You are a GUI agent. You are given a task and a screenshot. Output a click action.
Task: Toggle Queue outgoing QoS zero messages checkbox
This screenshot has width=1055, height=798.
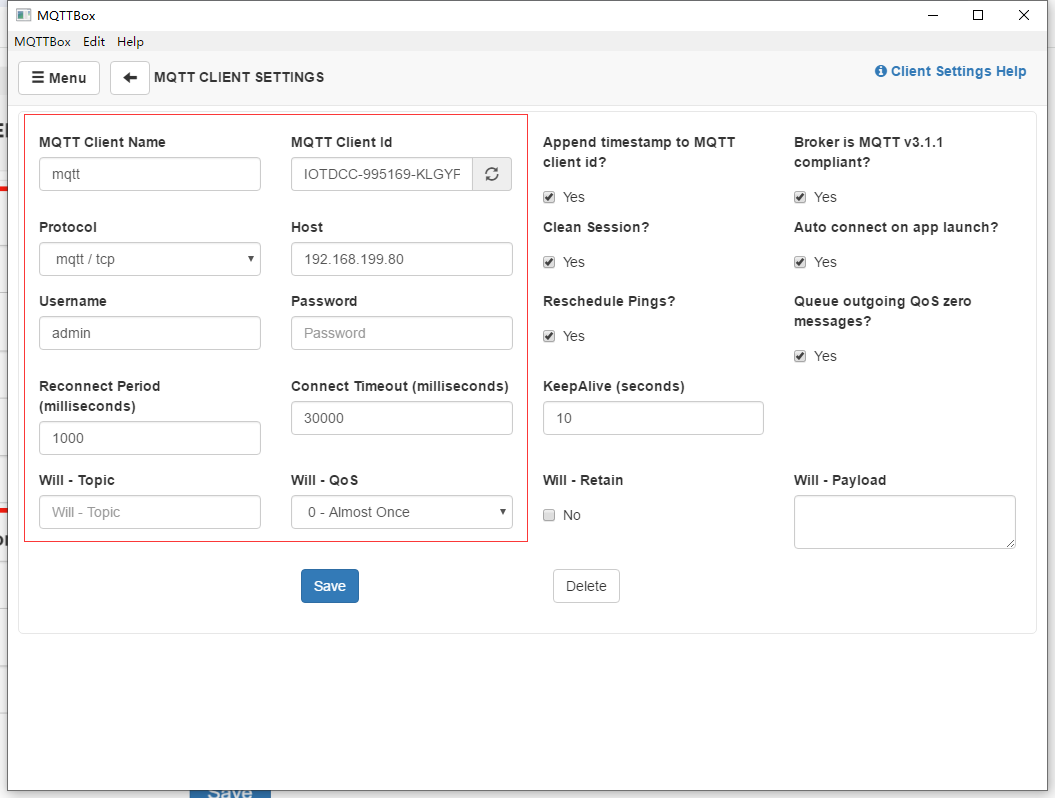pos(800,357)
